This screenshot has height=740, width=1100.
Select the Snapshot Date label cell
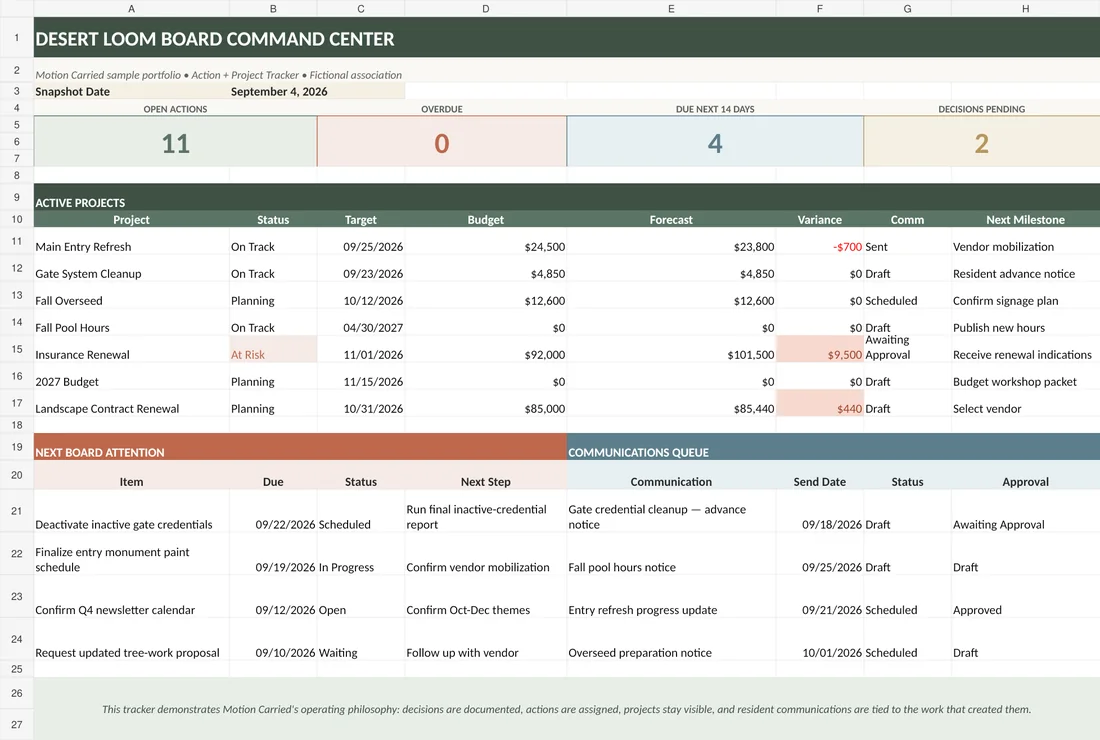(x=131, y=91)
